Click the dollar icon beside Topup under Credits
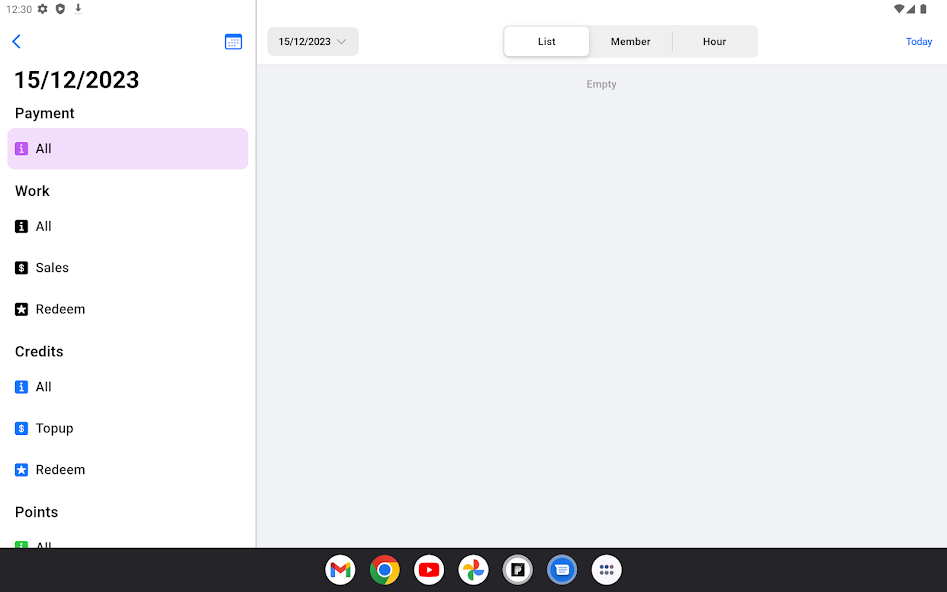 21,428
